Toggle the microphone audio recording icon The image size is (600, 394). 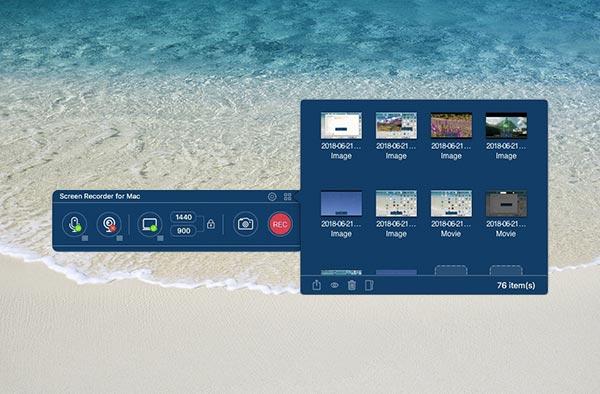pos(75,224)
